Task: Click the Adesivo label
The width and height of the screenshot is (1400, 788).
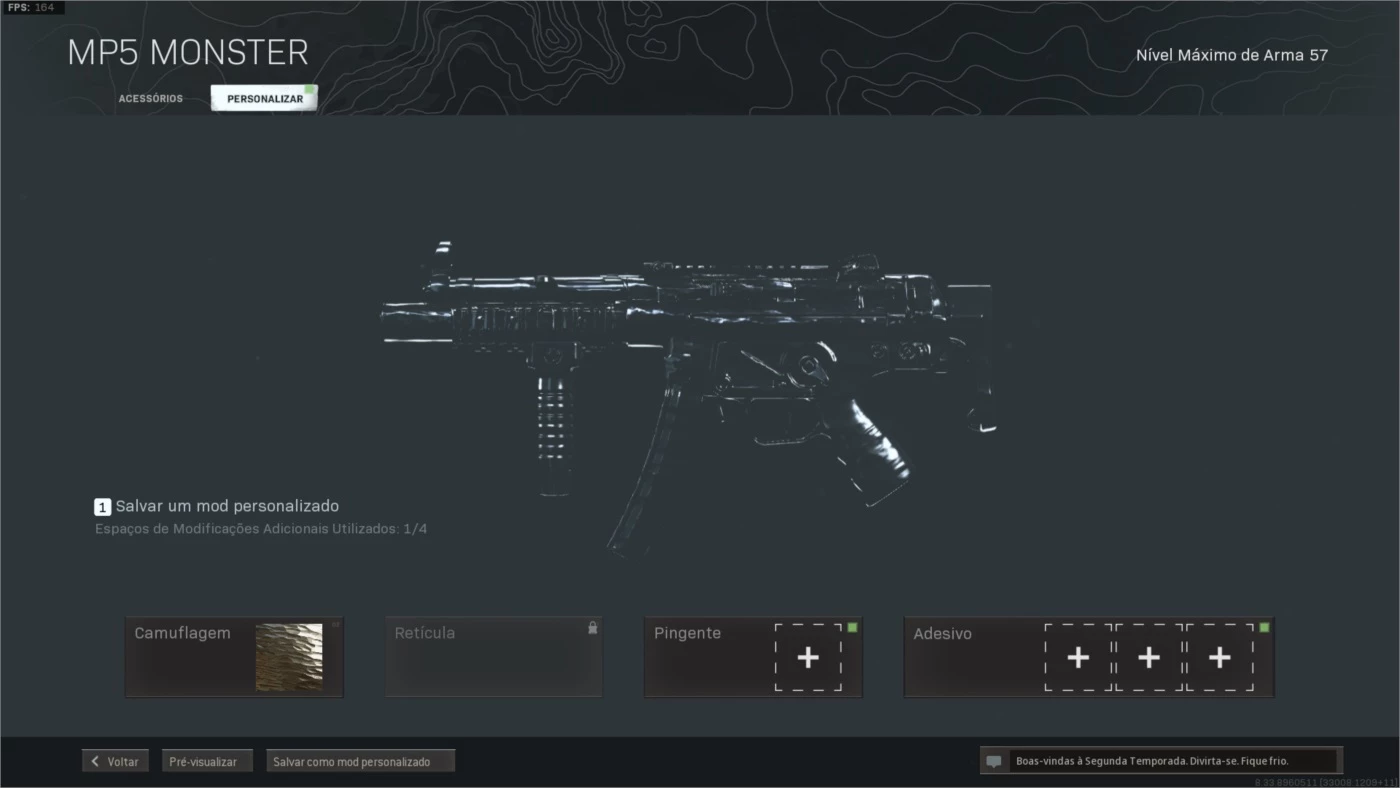Action: click(x=942, y=633)
